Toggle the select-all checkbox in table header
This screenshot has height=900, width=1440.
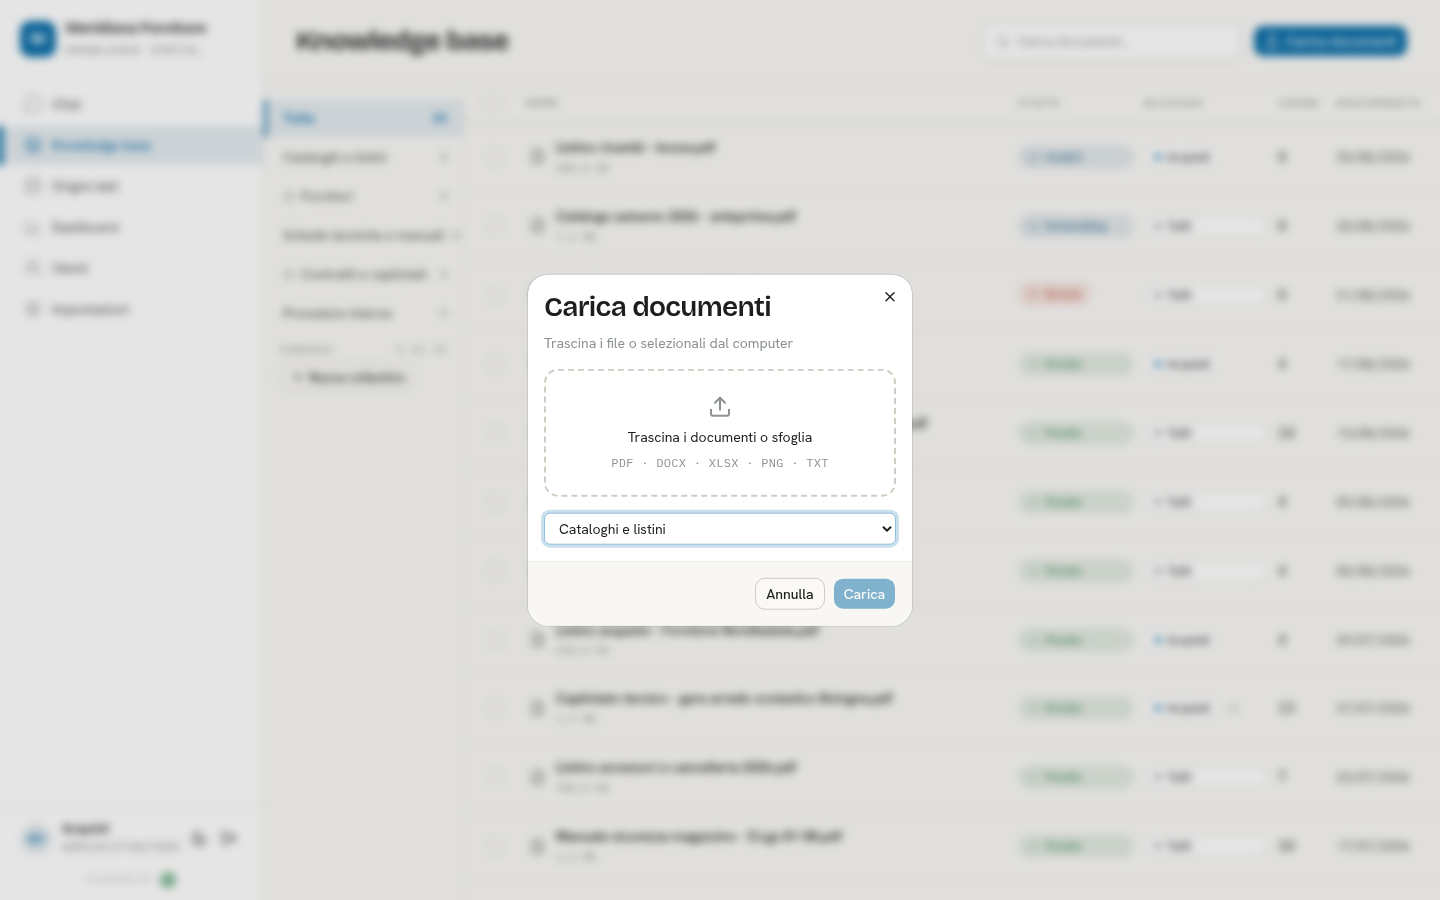click(x=496, y=102)
